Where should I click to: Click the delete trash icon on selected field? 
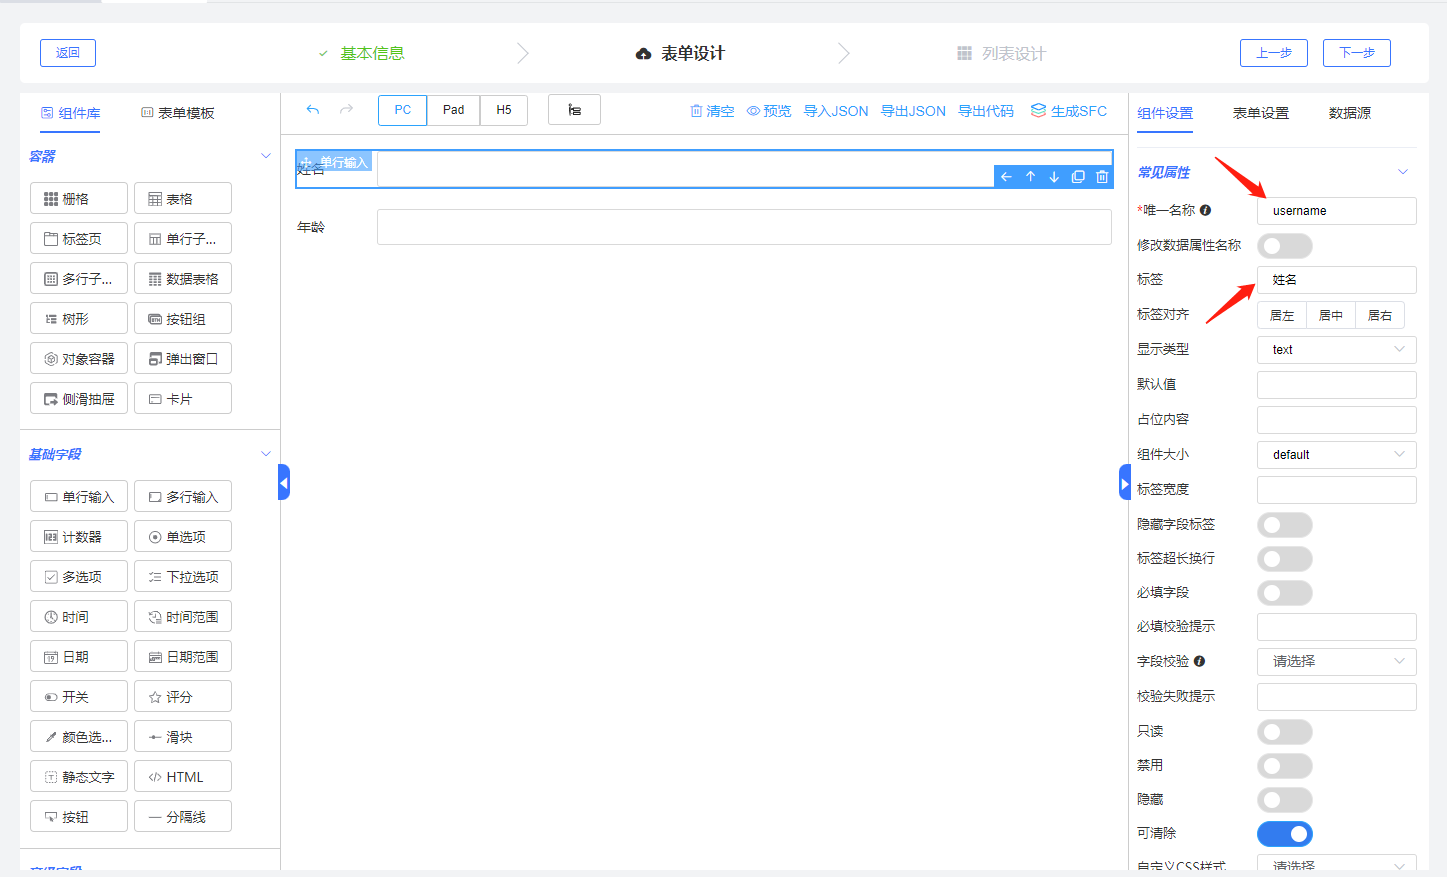click(1102, 177)
